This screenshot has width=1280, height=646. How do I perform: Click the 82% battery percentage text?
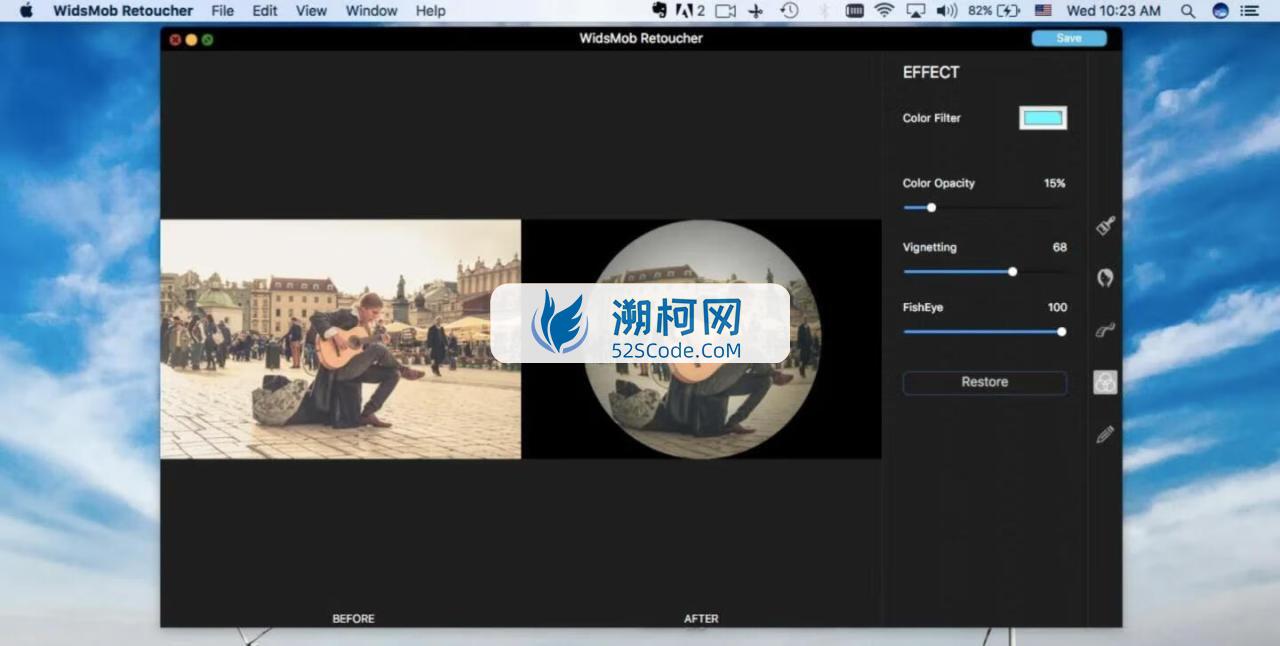[980, 10]
